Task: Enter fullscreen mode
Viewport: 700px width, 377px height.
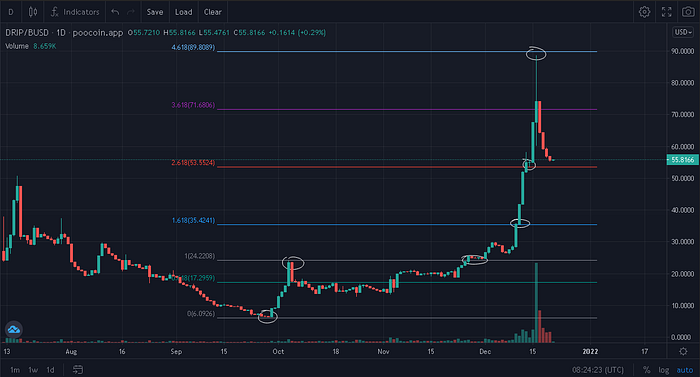Action: coord(667,12)
